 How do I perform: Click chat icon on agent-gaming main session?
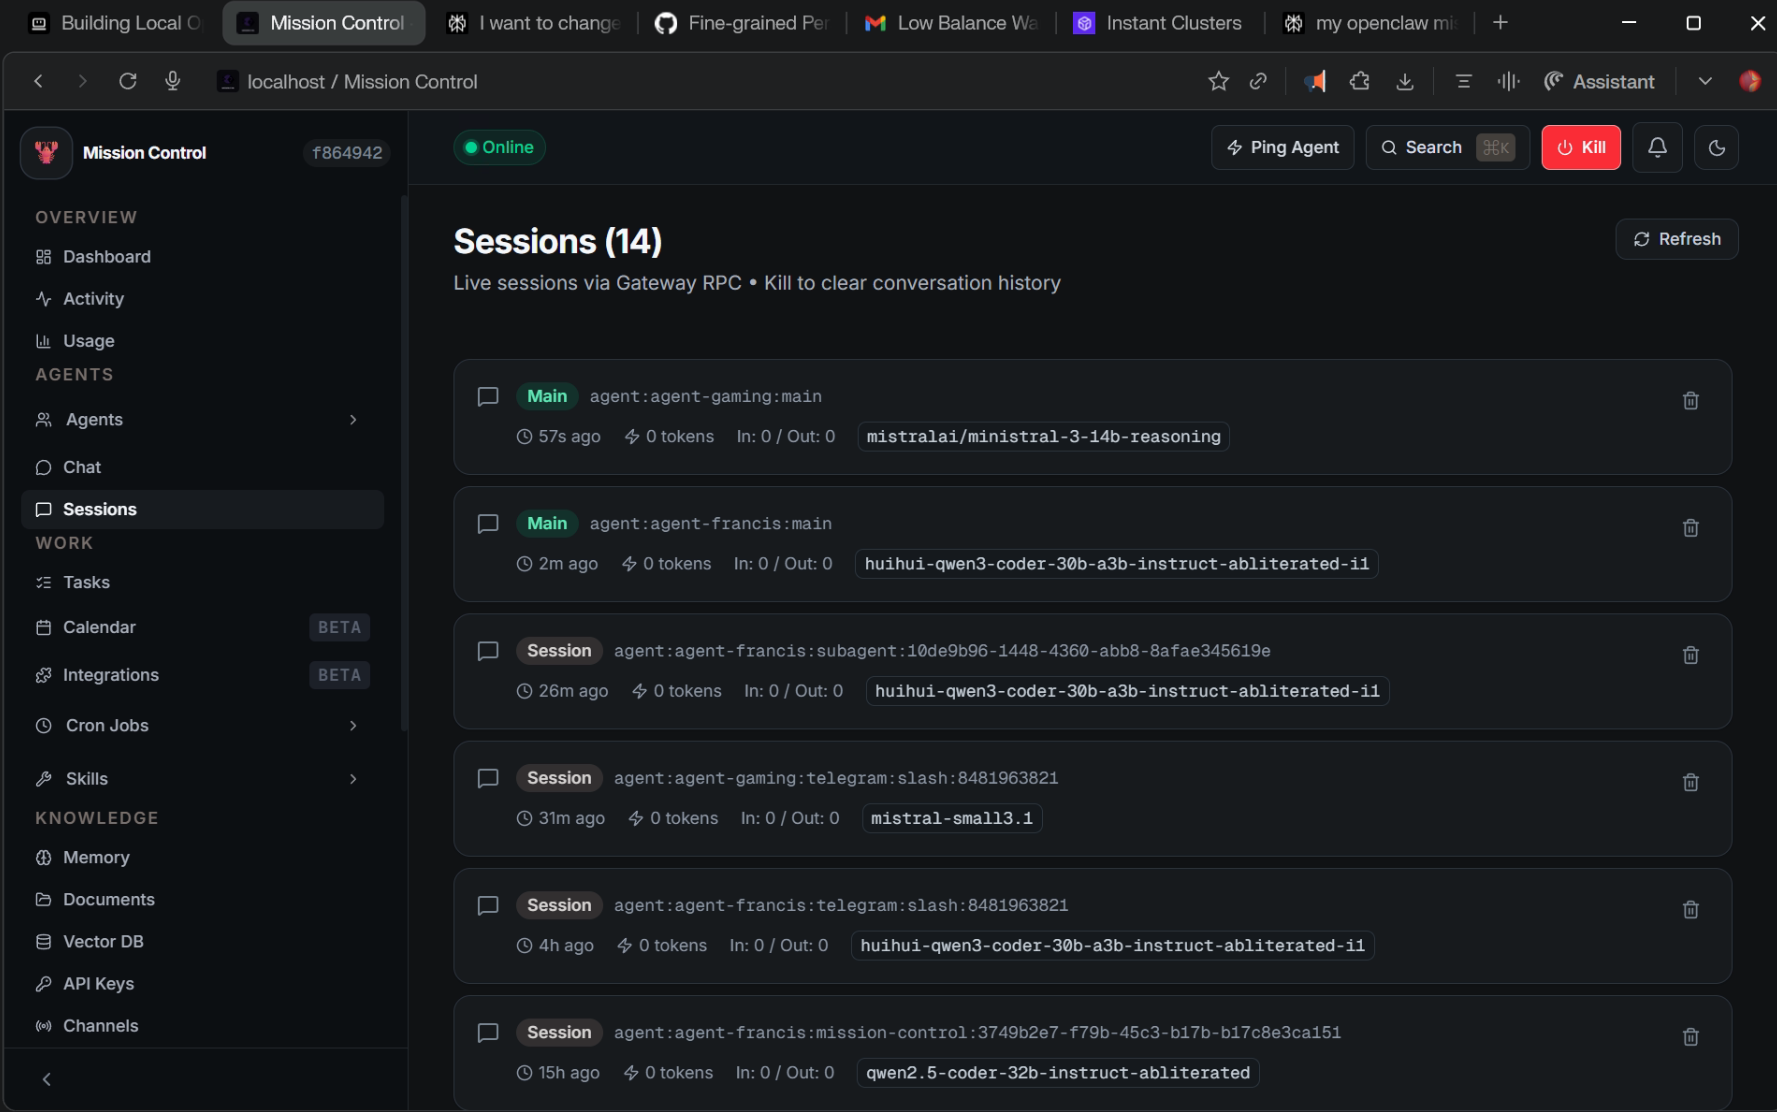(x=488, y=396)
